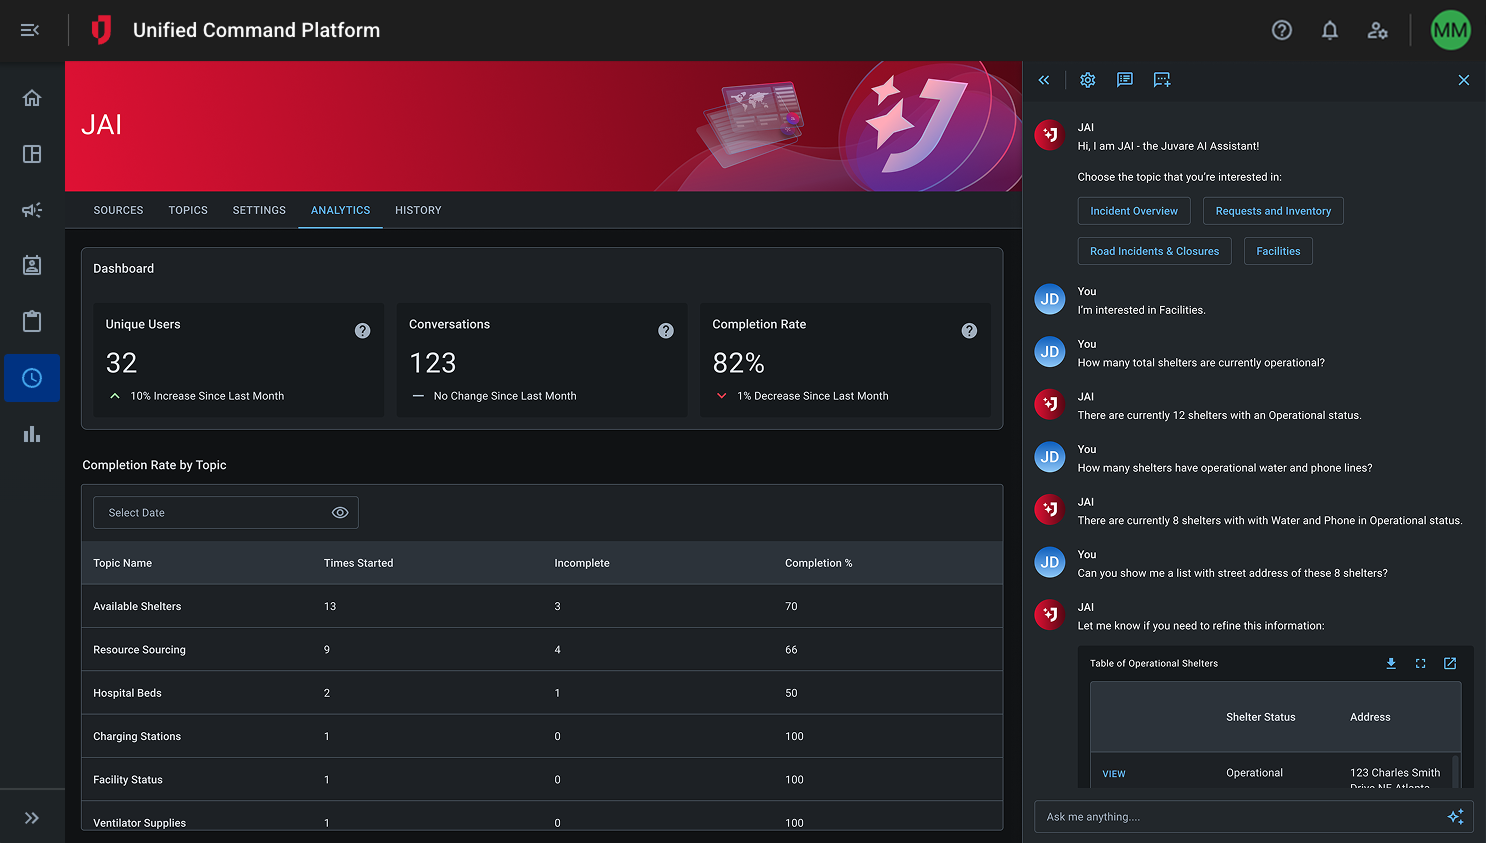Open the clipboard icon in sidebar
Image resolution: width=1486 pixels, height=843 pixels.
click(x=32, y=321)
